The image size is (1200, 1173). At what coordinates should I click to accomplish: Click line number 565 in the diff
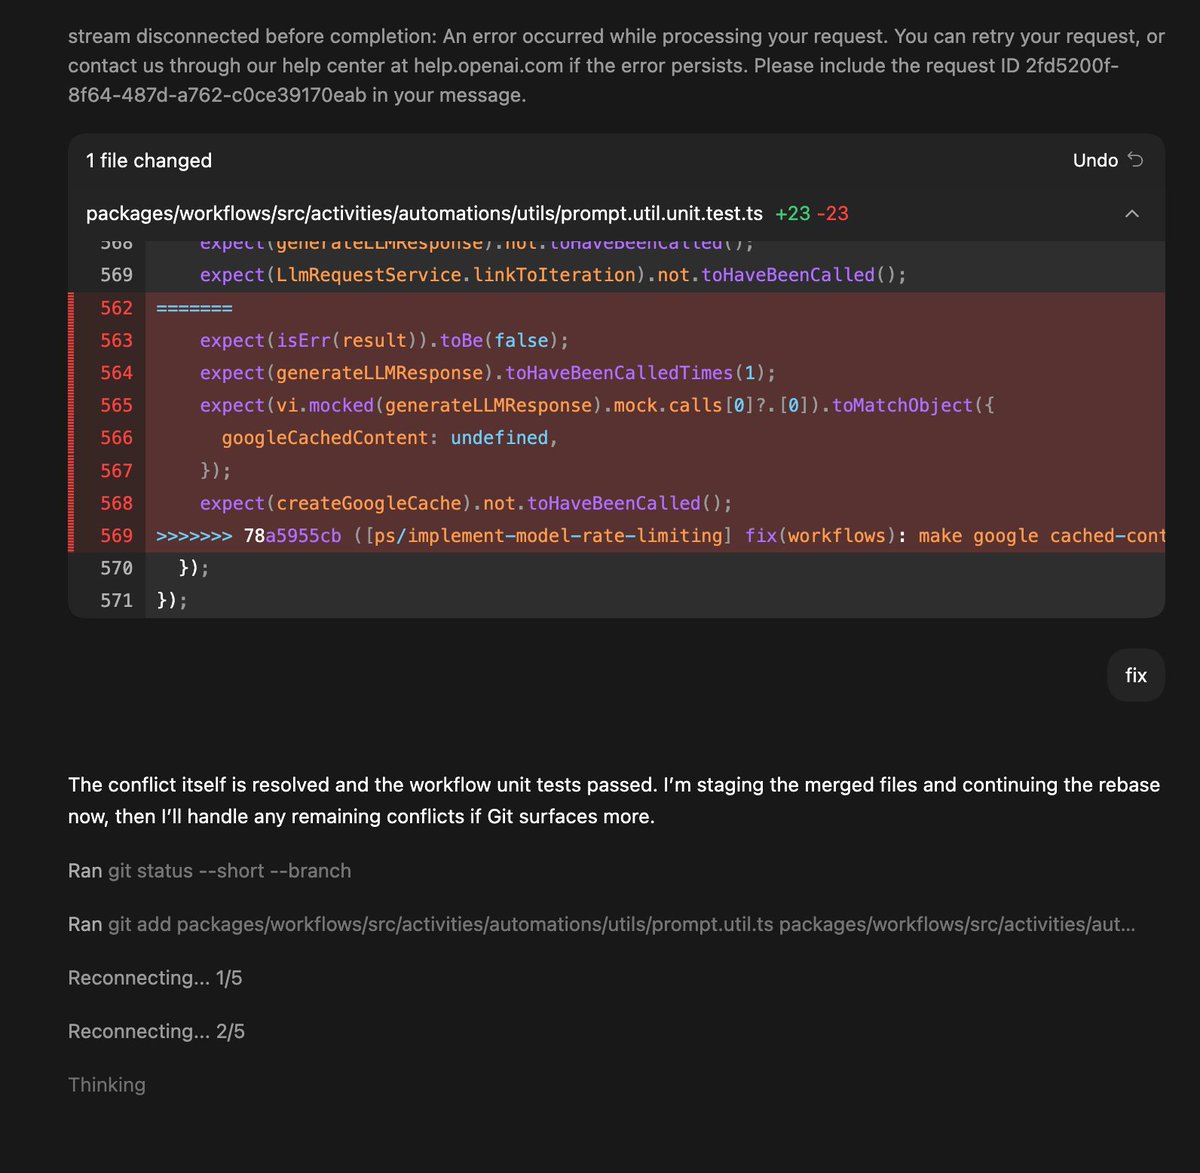point(116,405)
